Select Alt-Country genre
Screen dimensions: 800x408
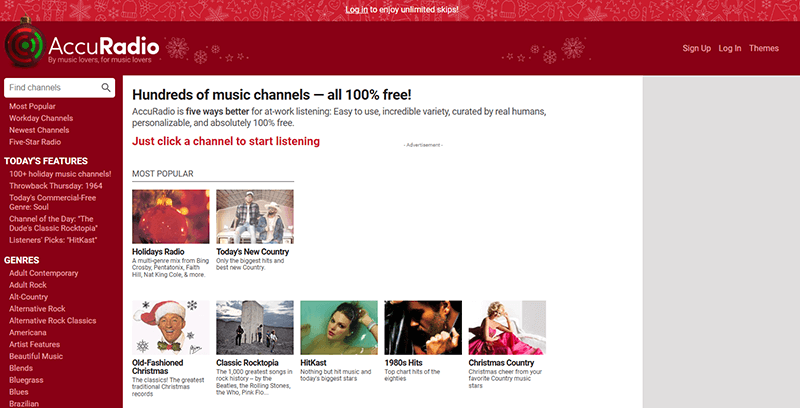point(29,297)
